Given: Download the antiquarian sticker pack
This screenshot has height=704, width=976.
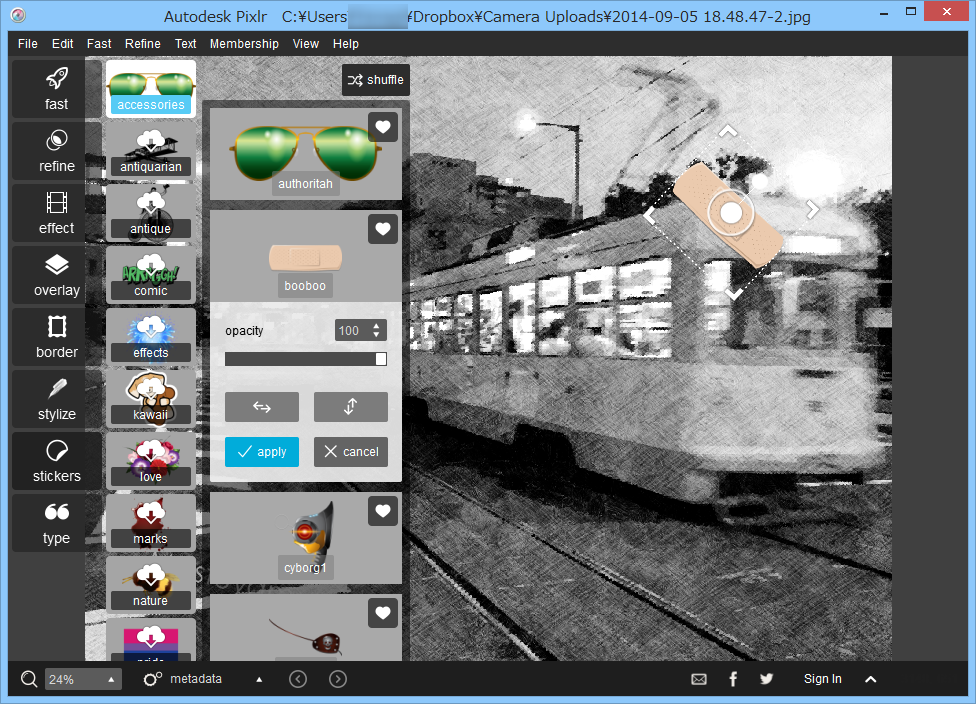Looking at the screenshot, I should tap(151, 151).
